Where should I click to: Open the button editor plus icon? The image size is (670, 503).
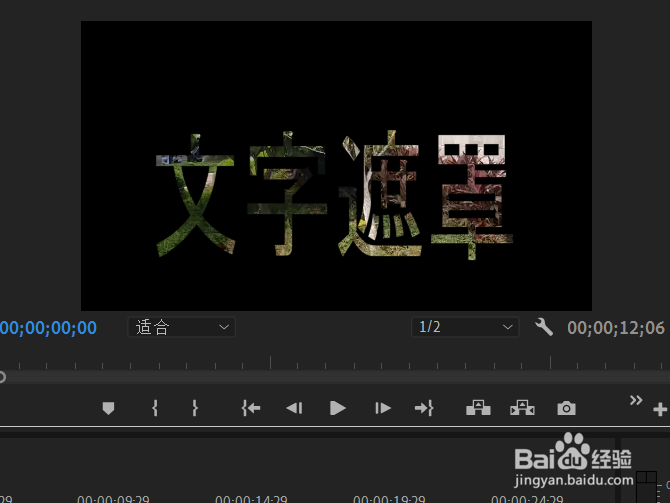(660, 409)
